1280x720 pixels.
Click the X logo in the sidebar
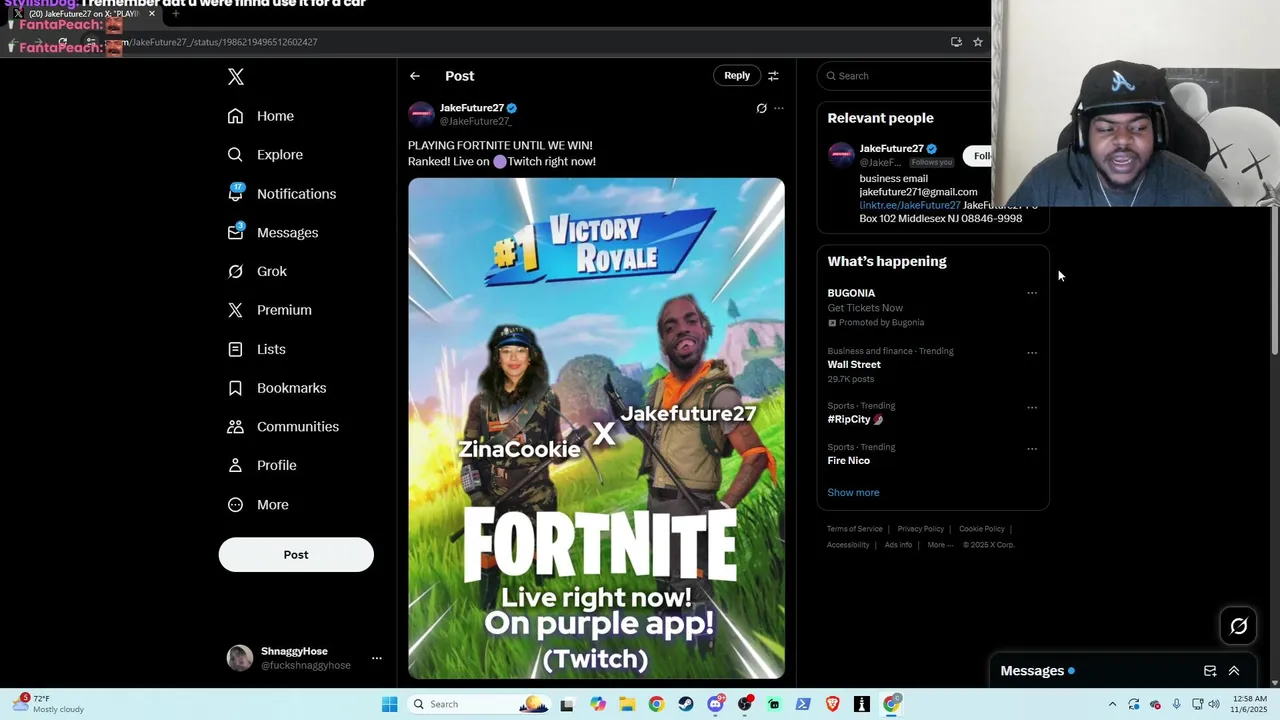[x=235, y=77]
